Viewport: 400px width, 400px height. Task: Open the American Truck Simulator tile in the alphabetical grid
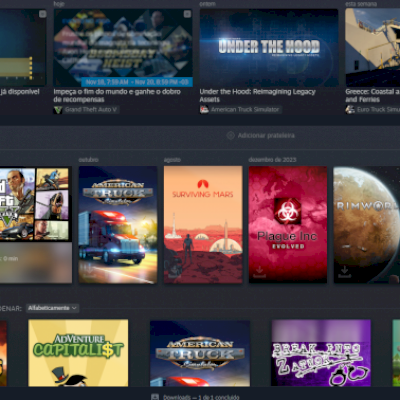tap(200, 353)
